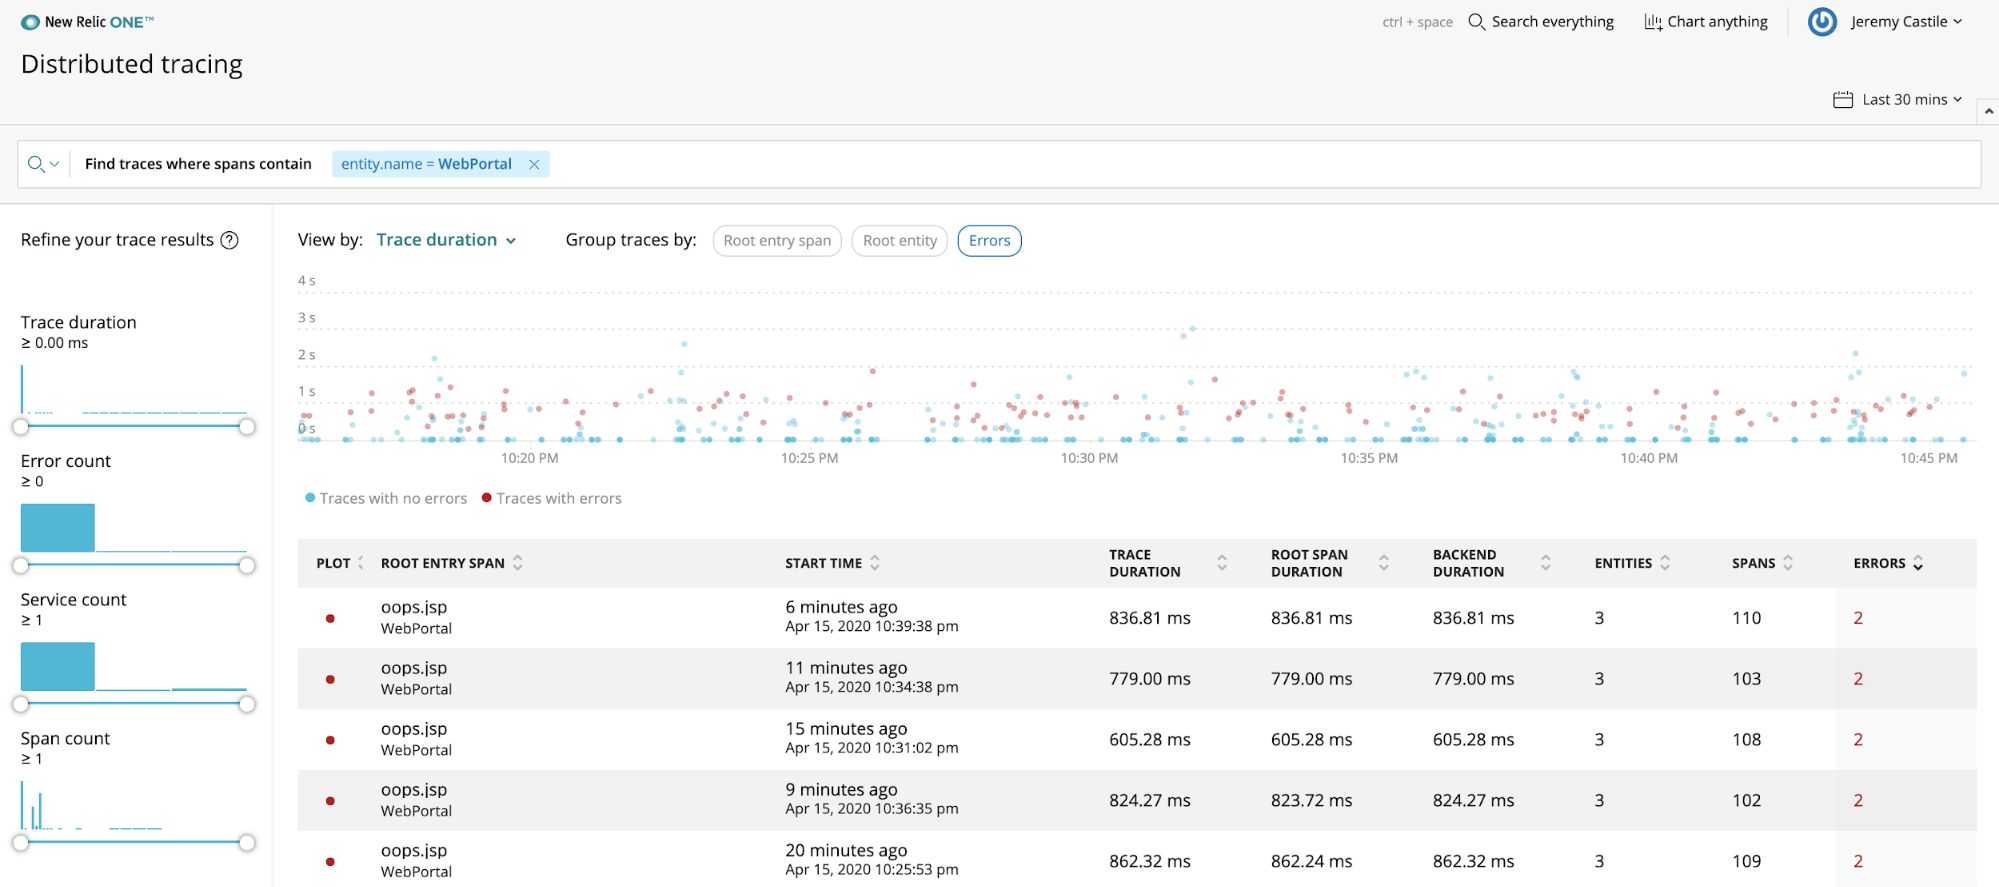Click the Span count slider's left handle
This screenshot has width=1999, height=887.
21,843
